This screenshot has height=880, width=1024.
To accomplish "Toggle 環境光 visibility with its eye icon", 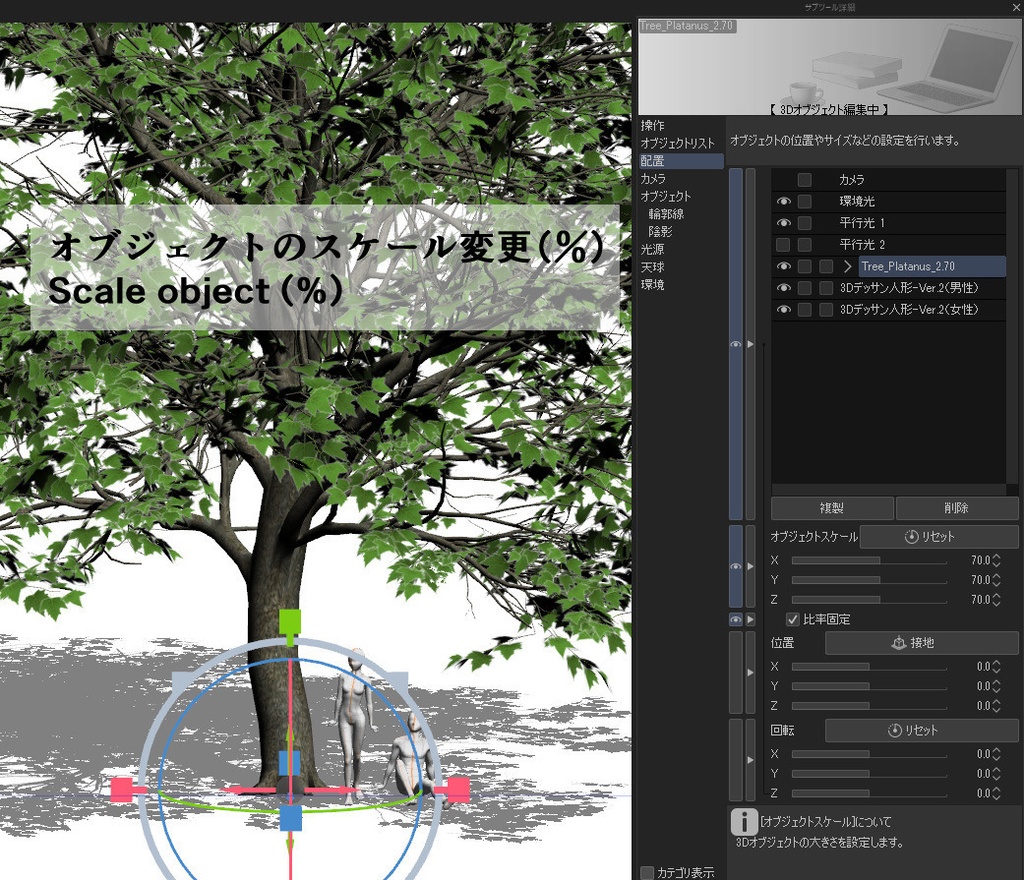I will click(x=785, y=201).
